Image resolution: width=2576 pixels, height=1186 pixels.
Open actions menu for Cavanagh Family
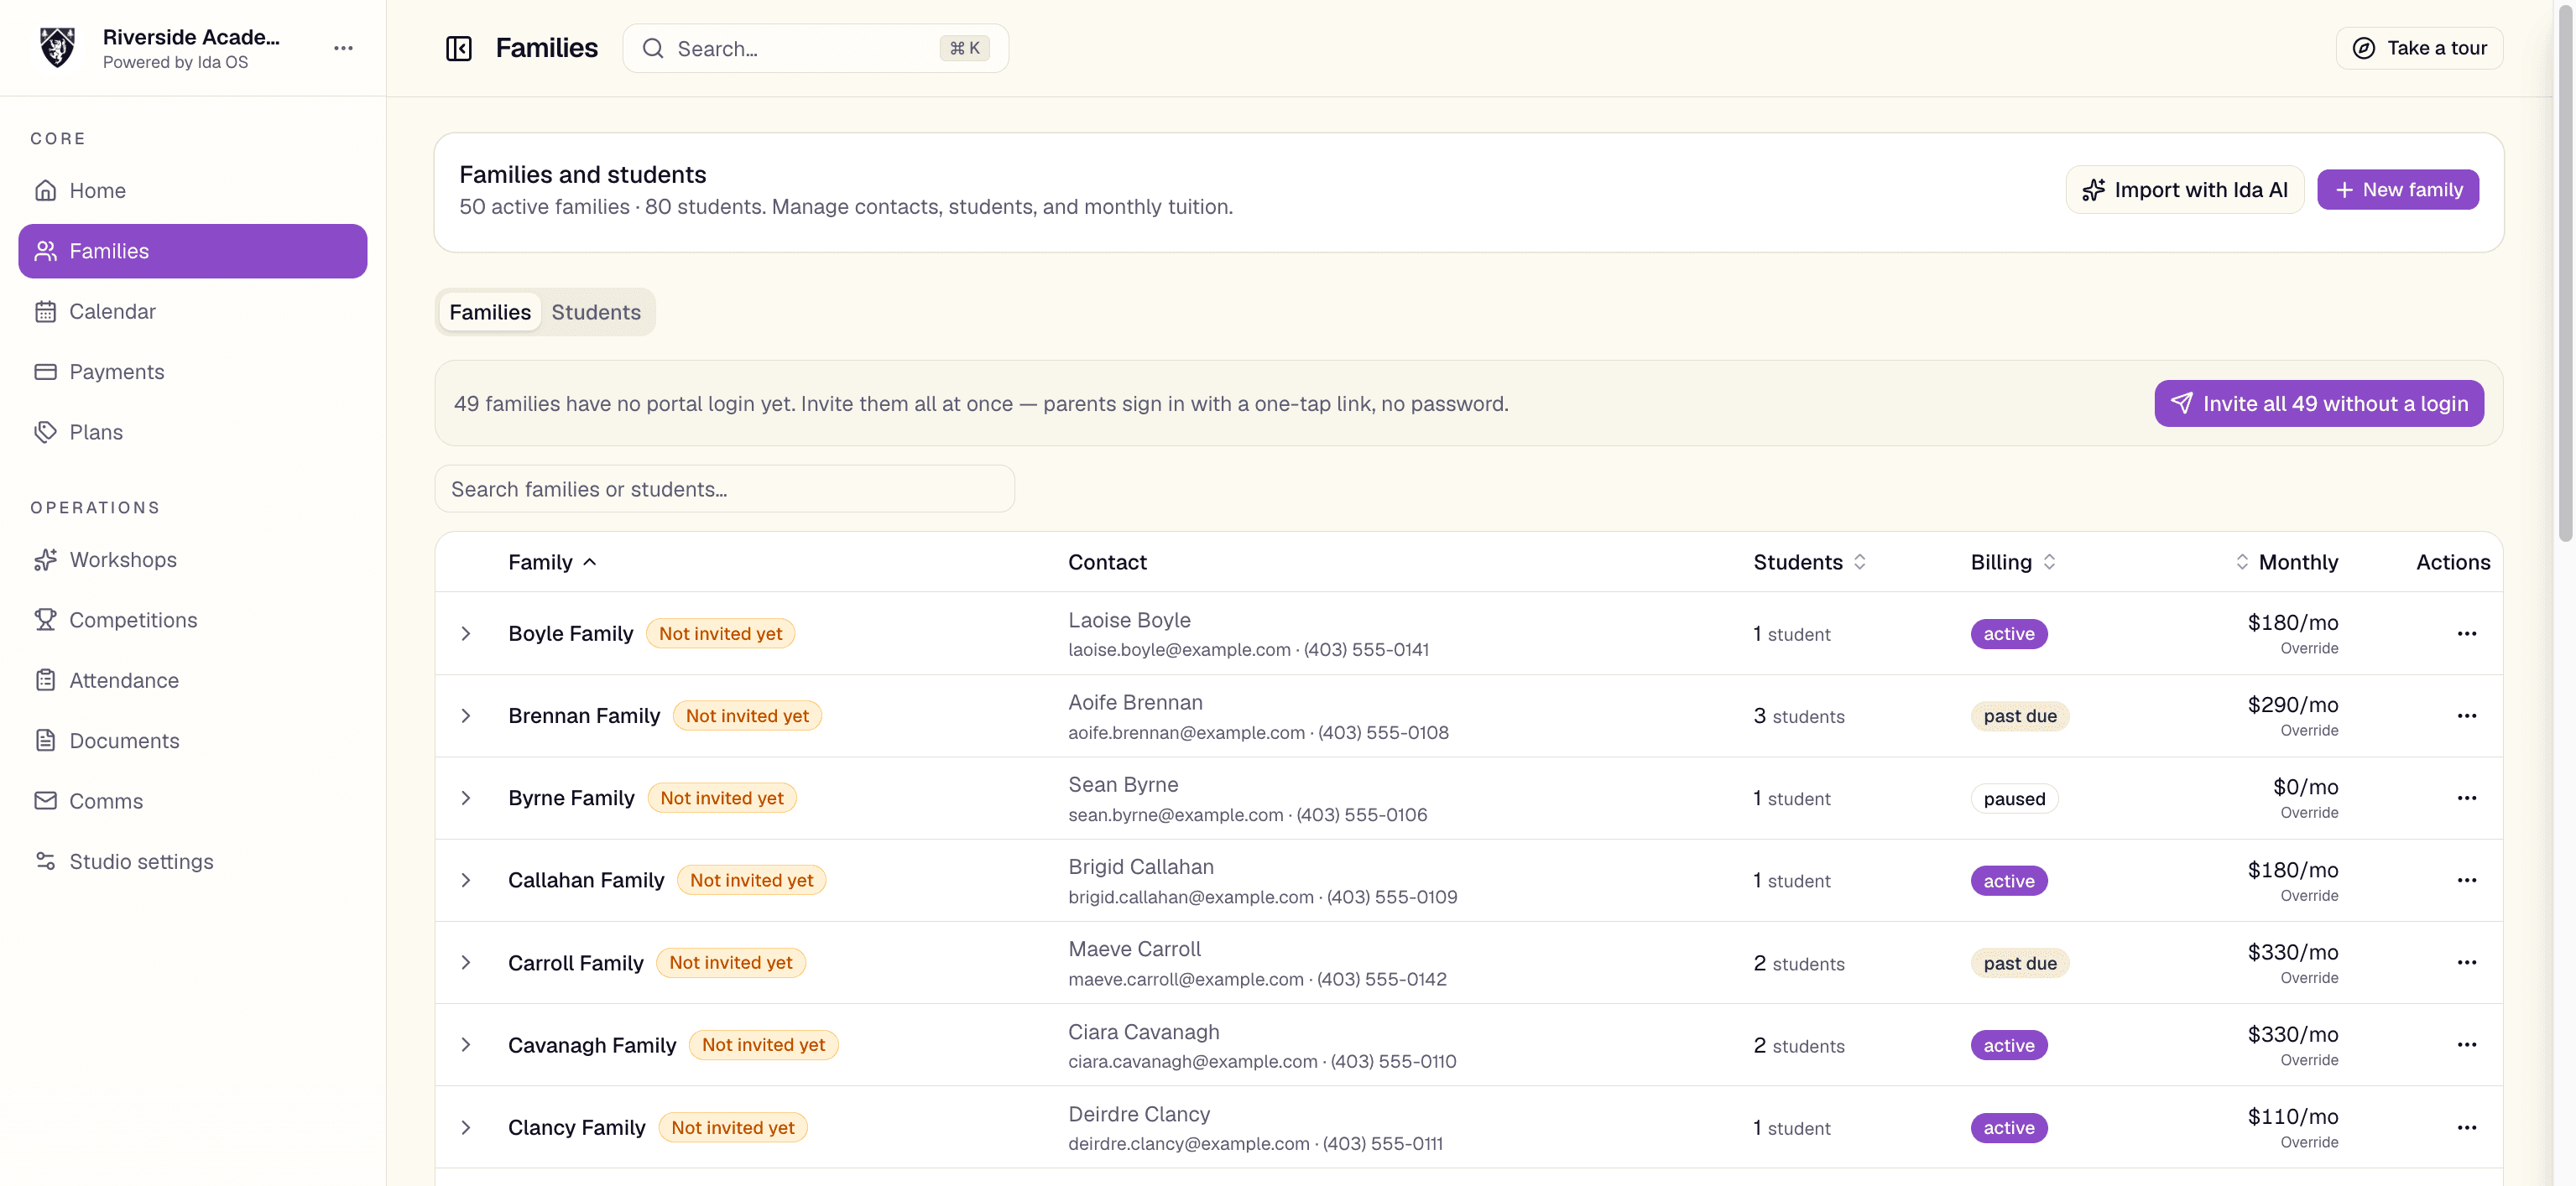point(2467,1045)
